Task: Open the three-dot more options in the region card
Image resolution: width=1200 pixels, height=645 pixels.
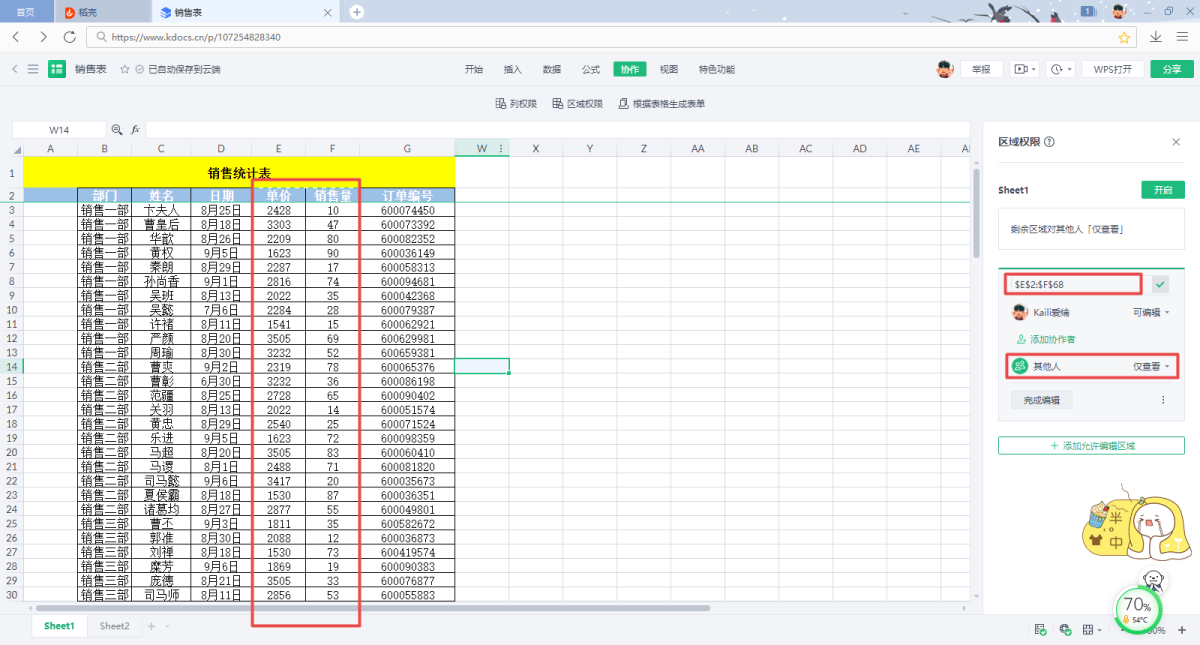Action: coord(1162,400)
